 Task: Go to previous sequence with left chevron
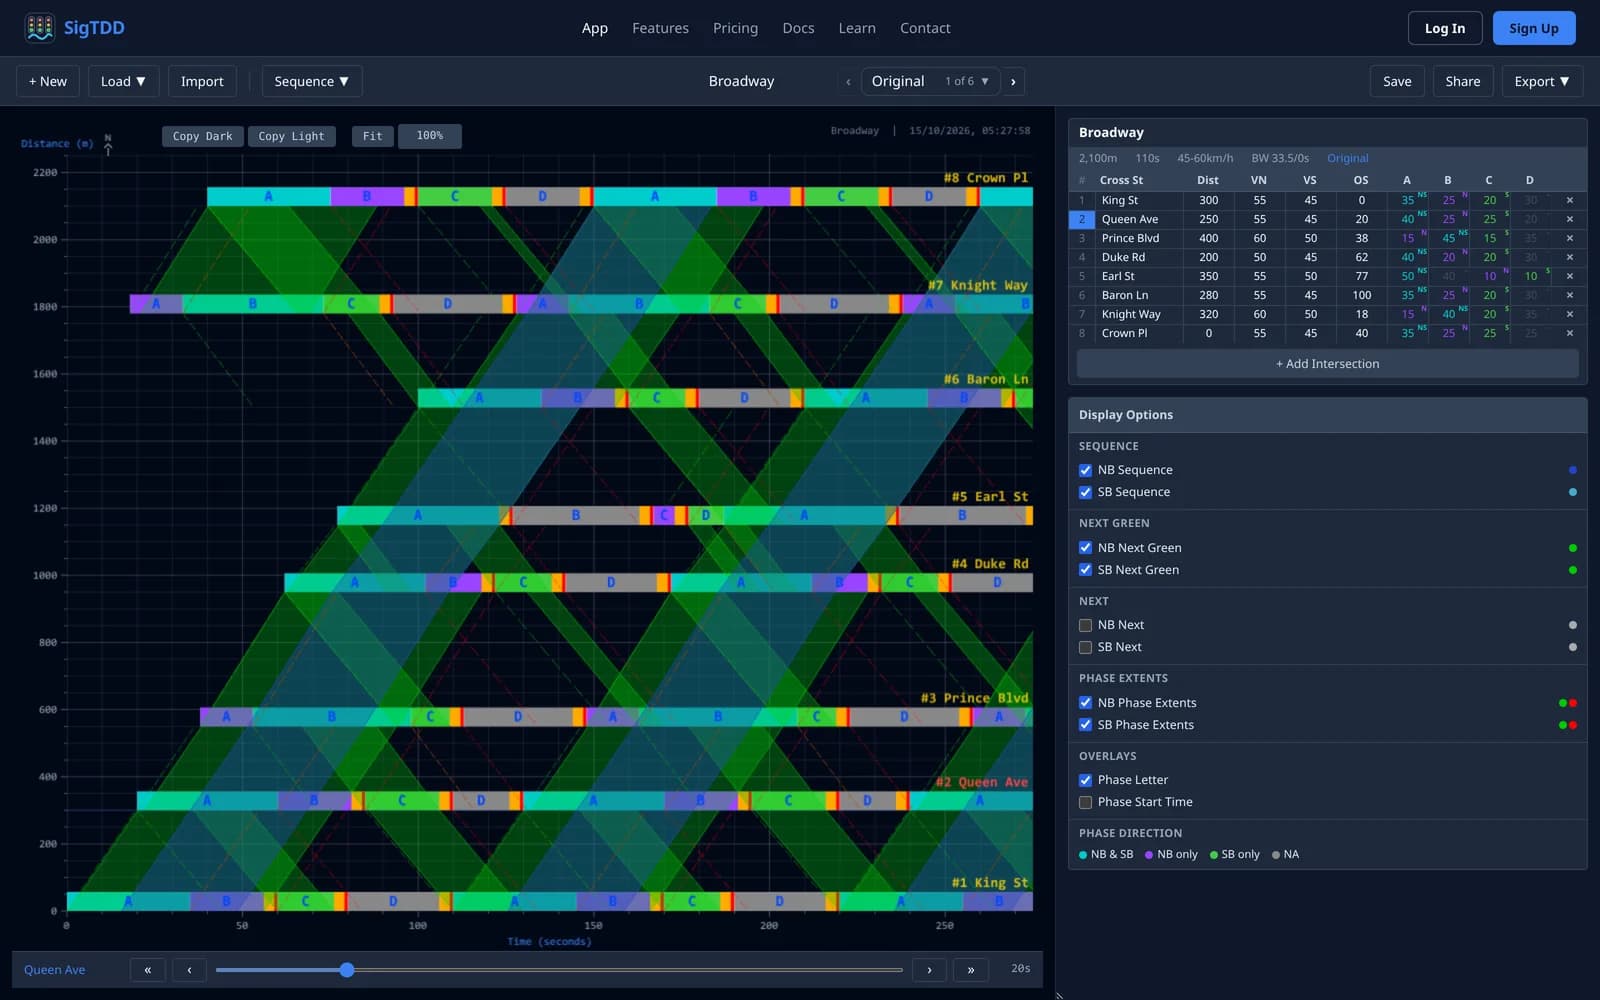point(848,81)
